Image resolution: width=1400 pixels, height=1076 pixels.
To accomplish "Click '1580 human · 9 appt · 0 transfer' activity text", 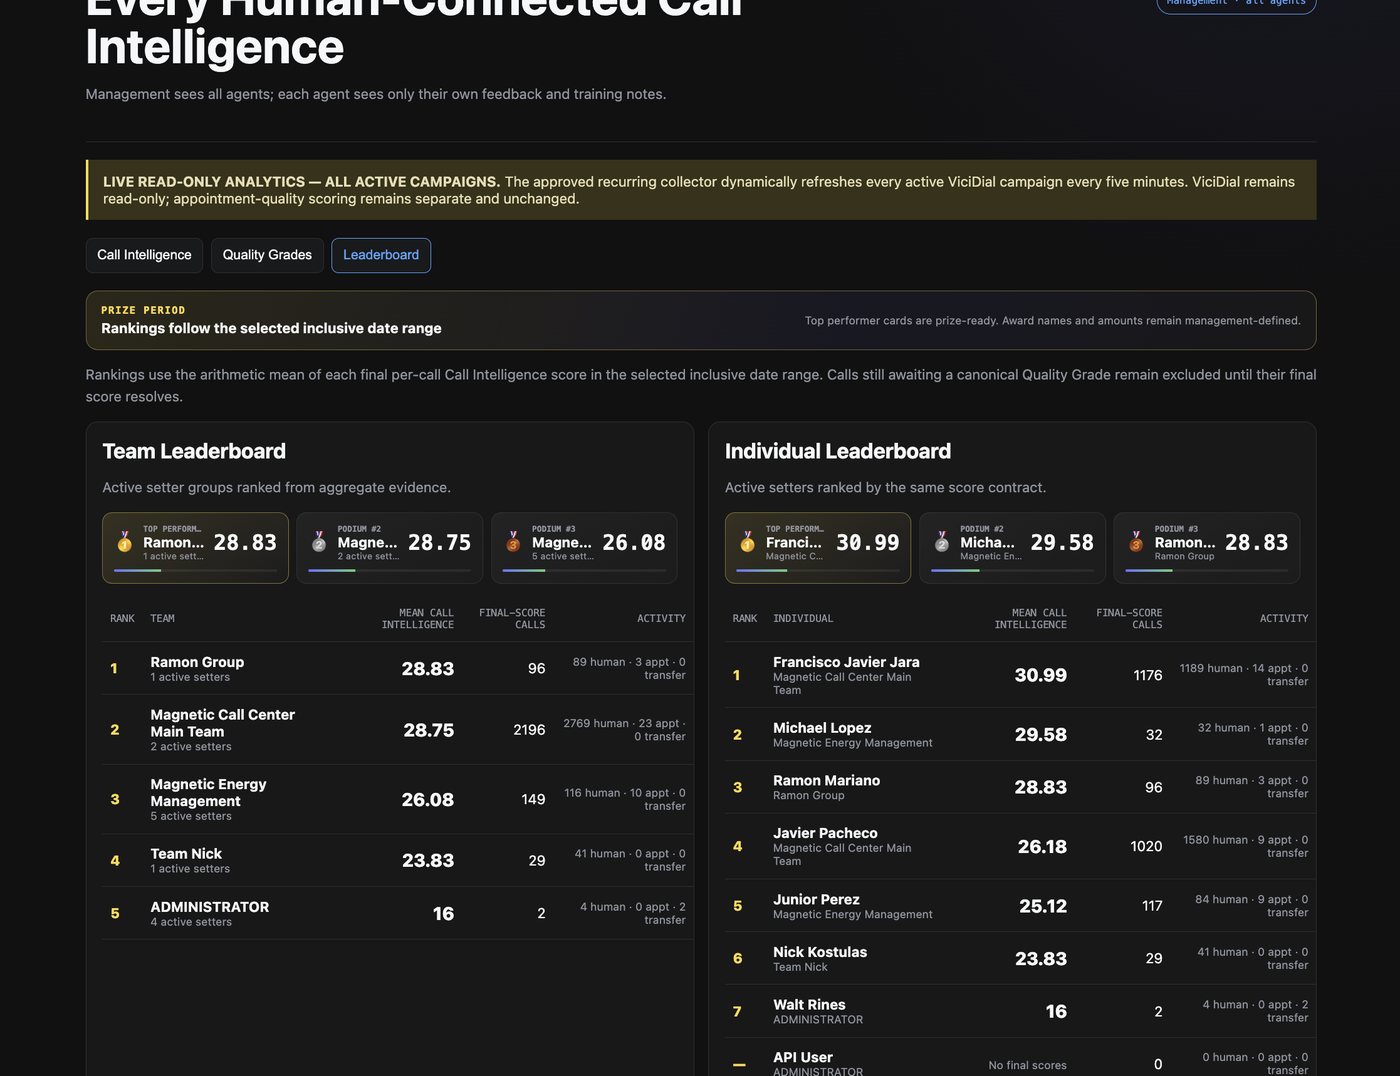I will [x=1246, y=846].
